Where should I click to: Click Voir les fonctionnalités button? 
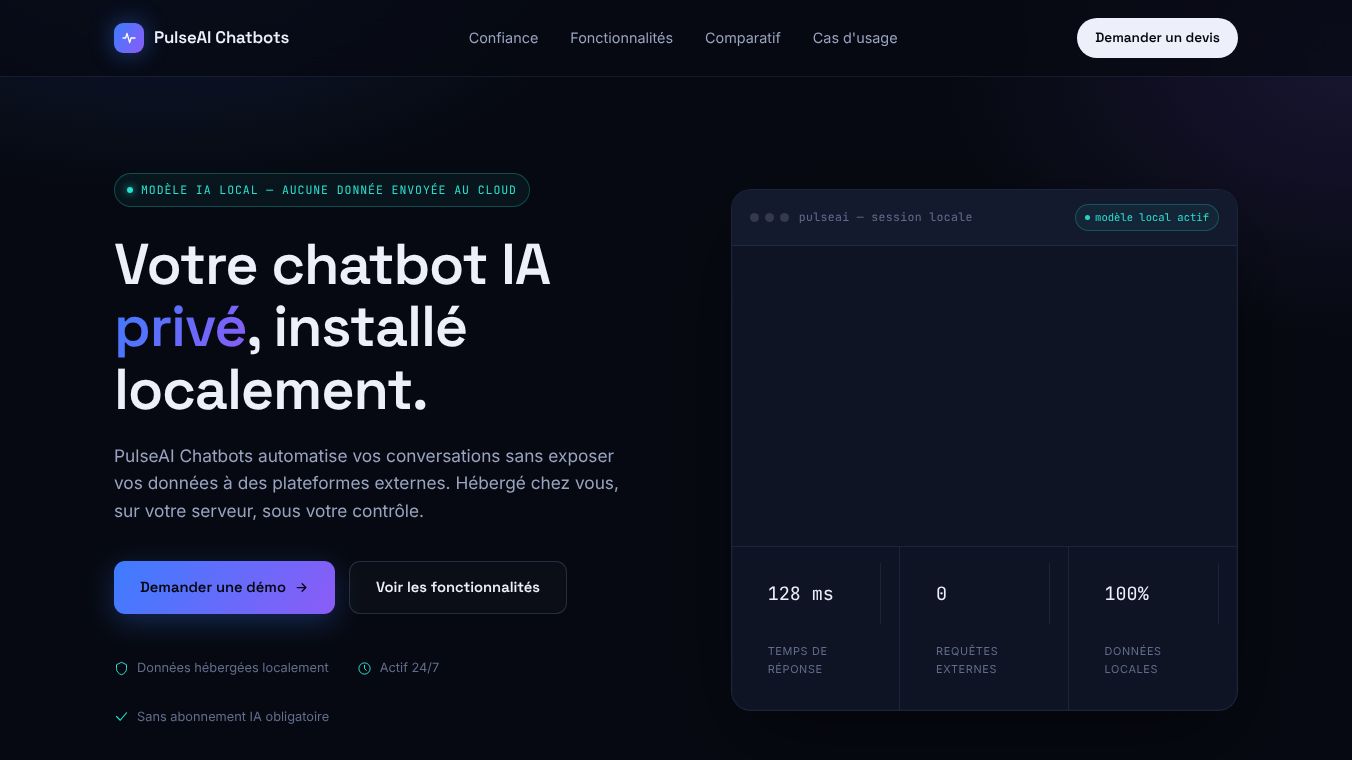(457, 587)
